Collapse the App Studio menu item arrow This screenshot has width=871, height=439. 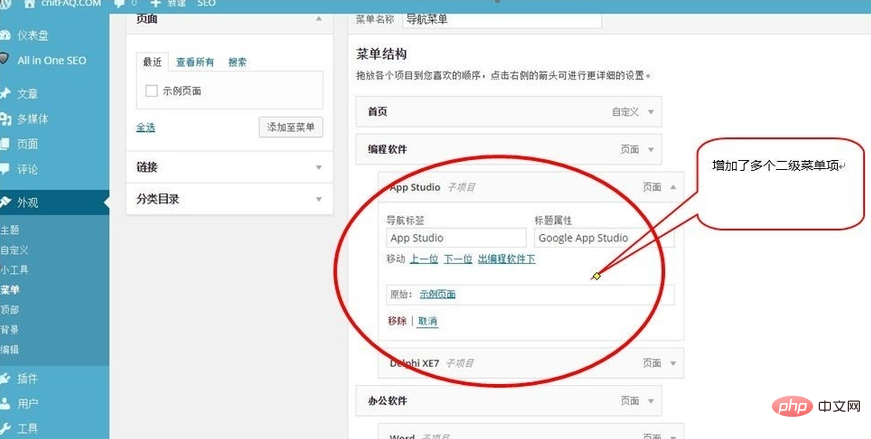673,187
